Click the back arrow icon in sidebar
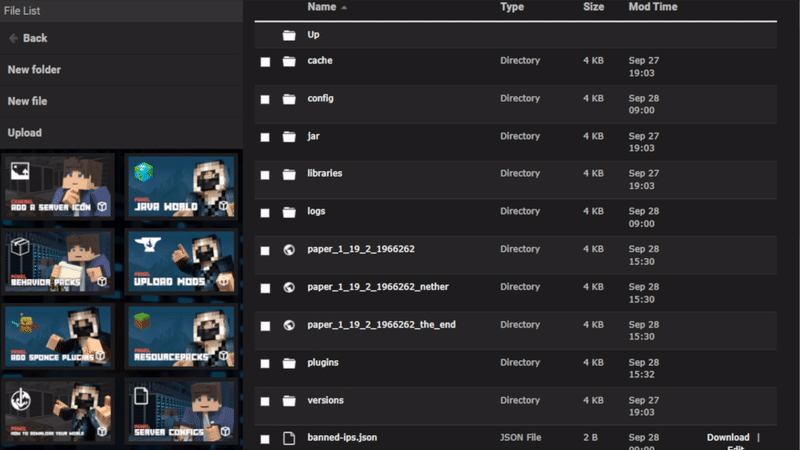This screenshot has width=800, height=450. click(13, 38)
